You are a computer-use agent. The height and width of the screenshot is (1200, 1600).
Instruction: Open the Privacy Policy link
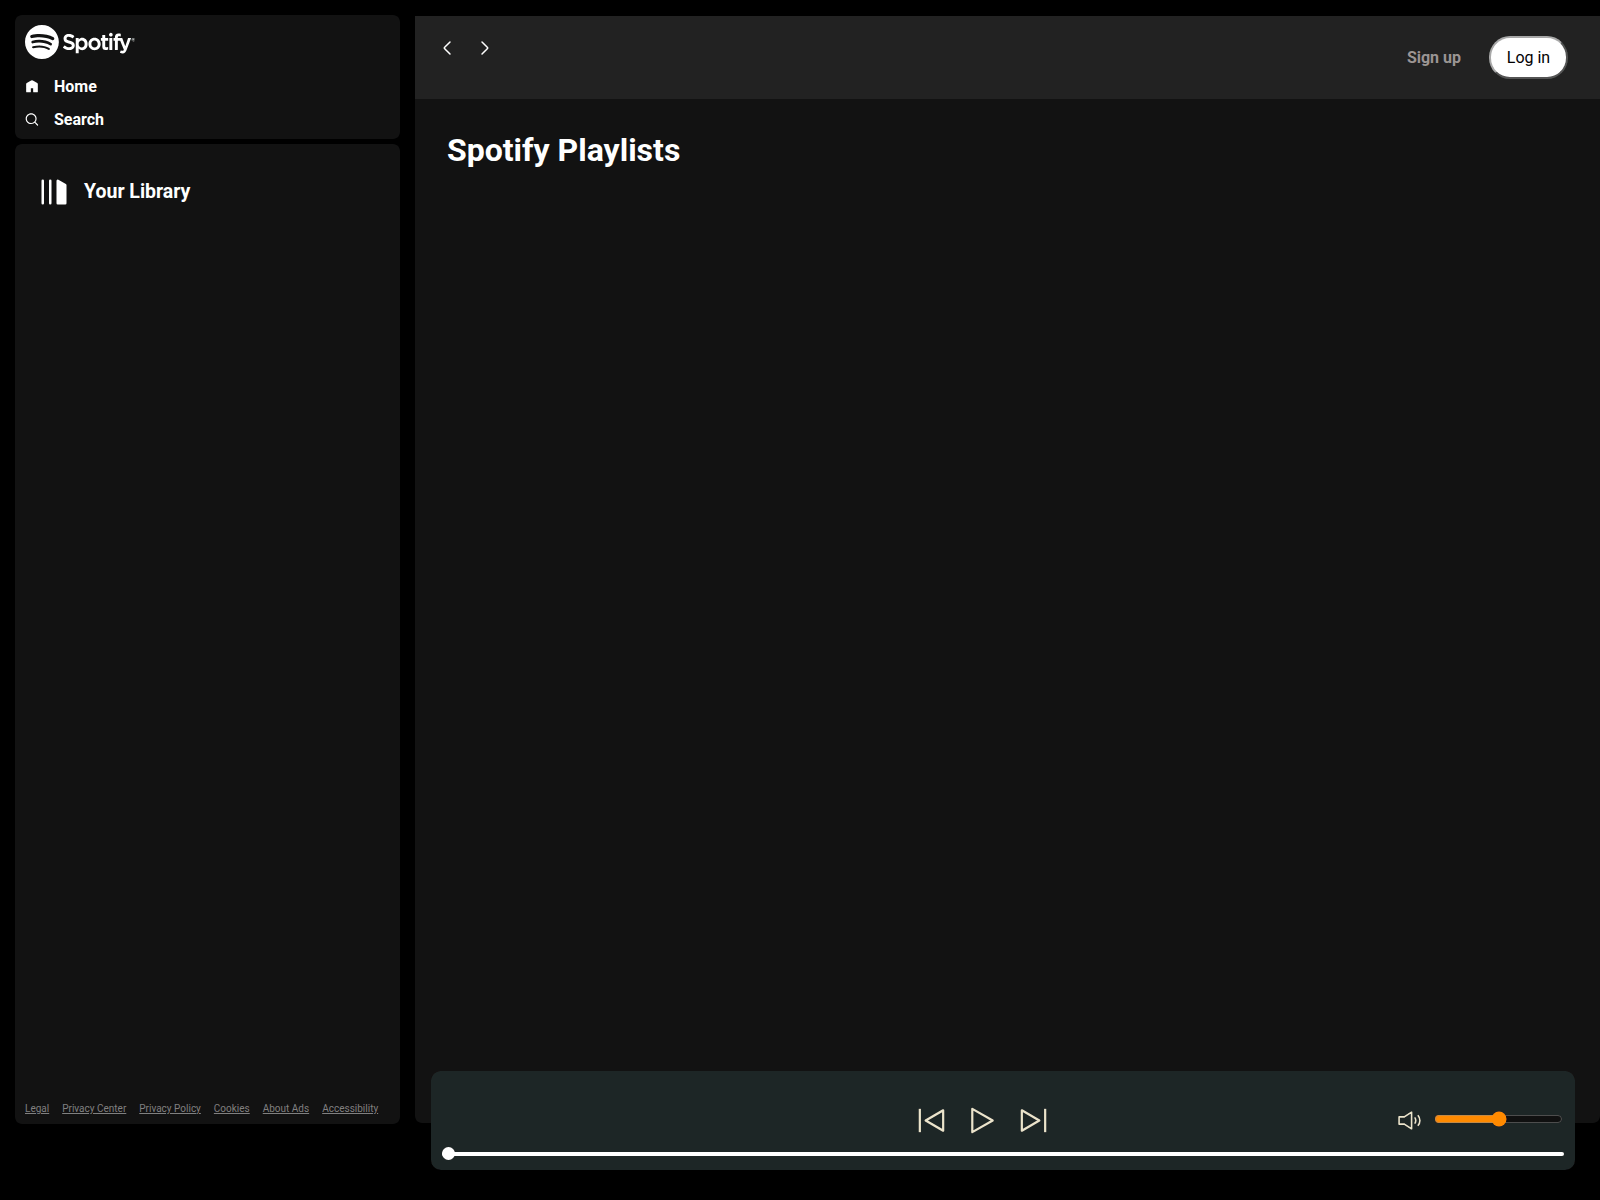click(170, 1108)
